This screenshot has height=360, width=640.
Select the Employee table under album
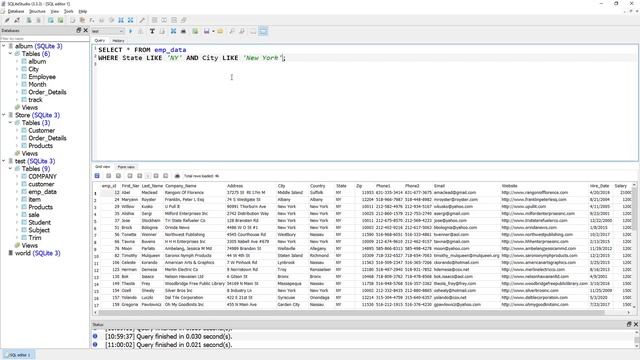point(42,77)
